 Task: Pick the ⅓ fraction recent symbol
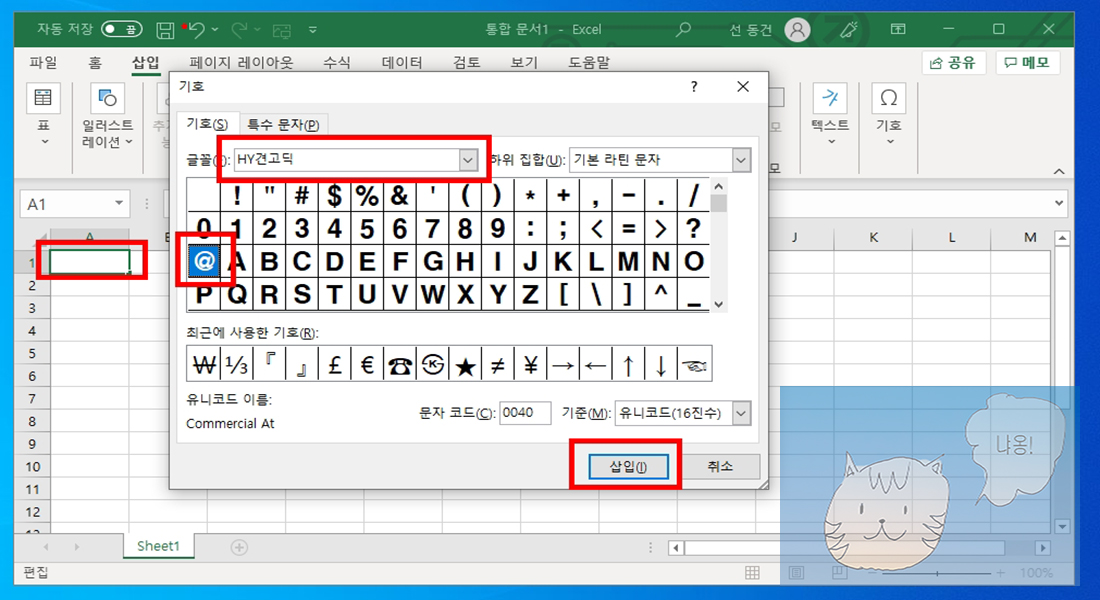click(236, 364)
